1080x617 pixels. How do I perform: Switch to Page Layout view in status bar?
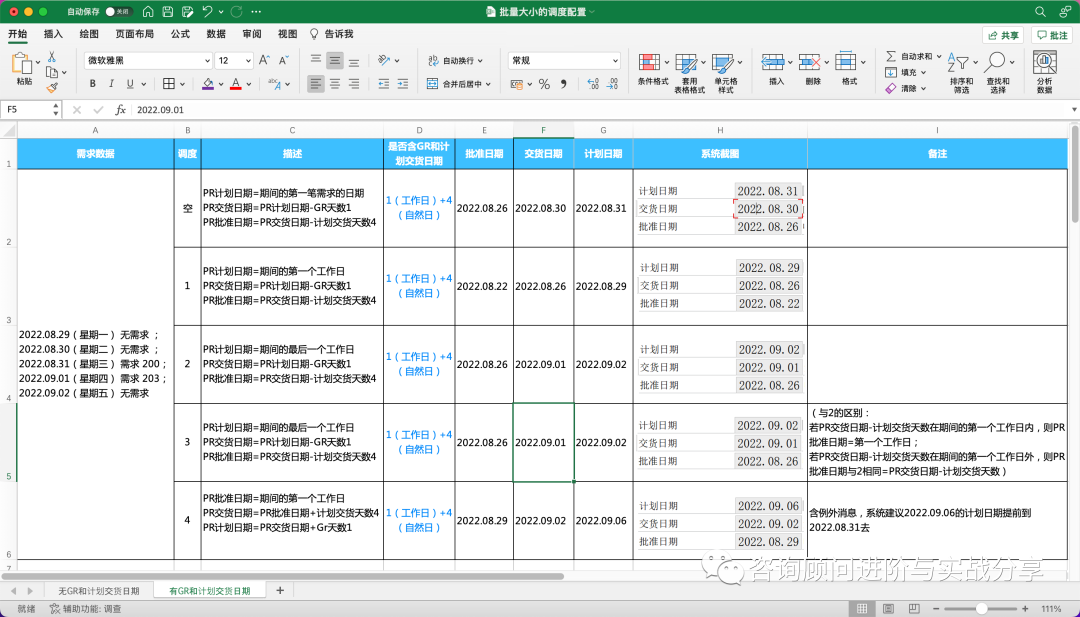point(889,609)
